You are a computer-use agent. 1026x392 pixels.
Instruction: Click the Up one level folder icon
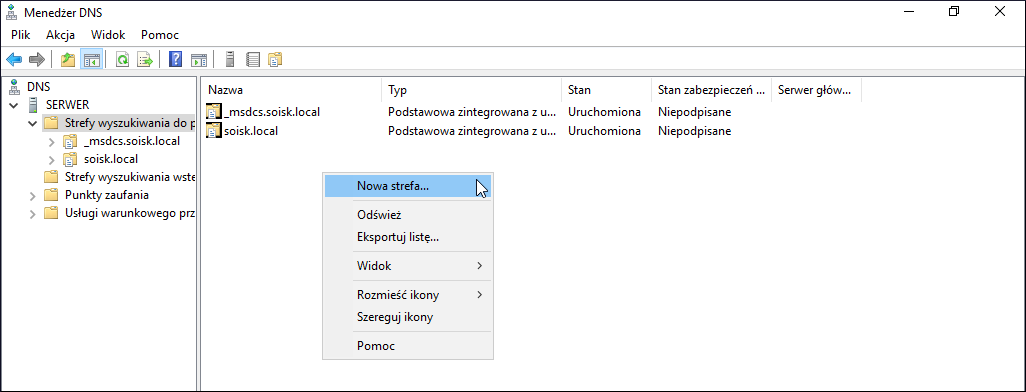pyautogui.click(x=68, y=60)
